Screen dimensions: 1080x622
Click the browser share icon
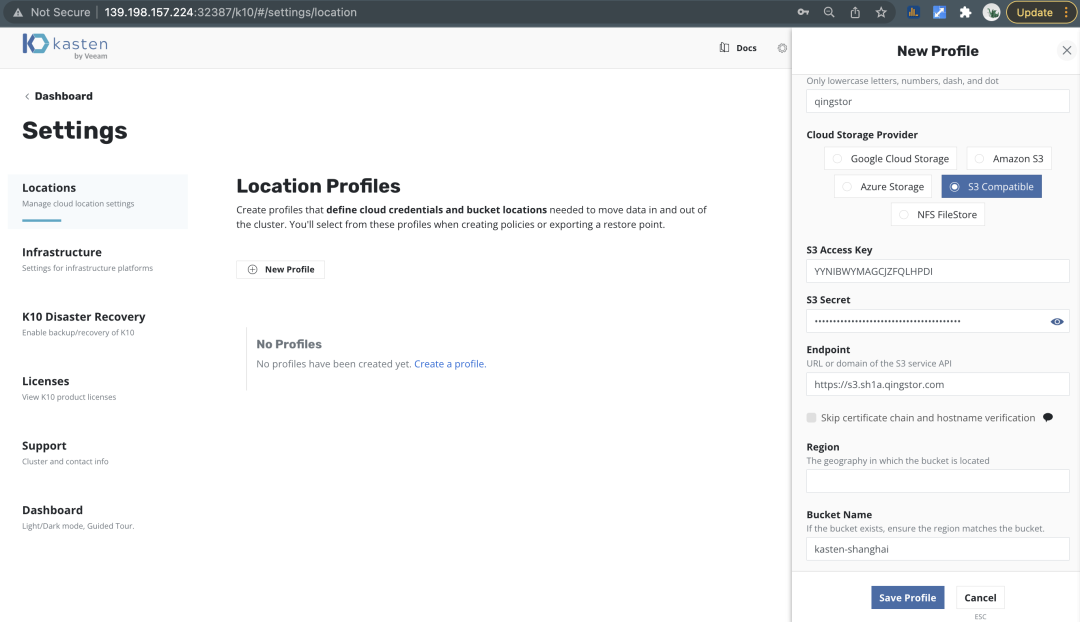click(855, 12)
